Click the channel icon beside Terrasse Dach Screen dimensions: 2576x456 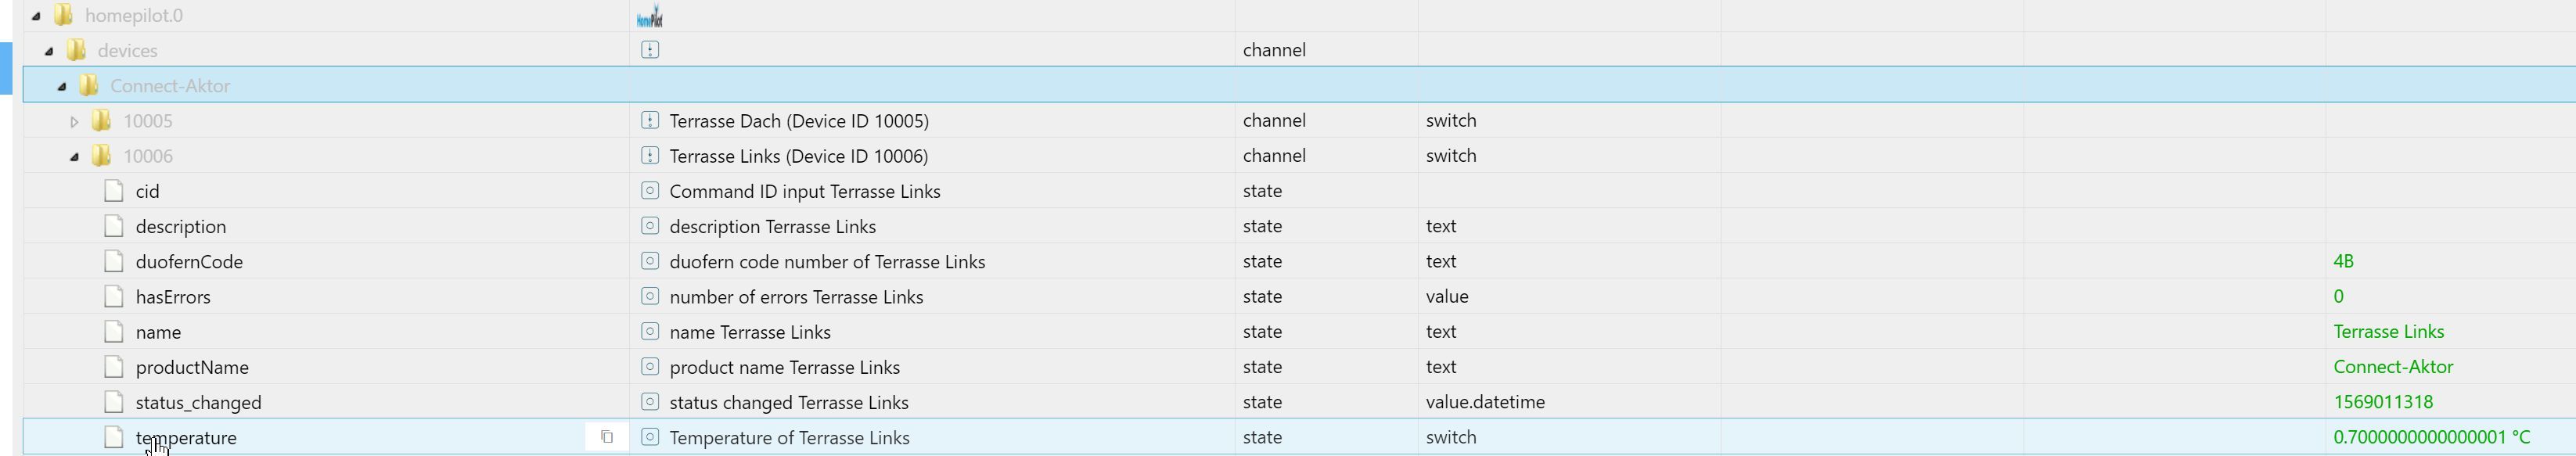[650, 120]
